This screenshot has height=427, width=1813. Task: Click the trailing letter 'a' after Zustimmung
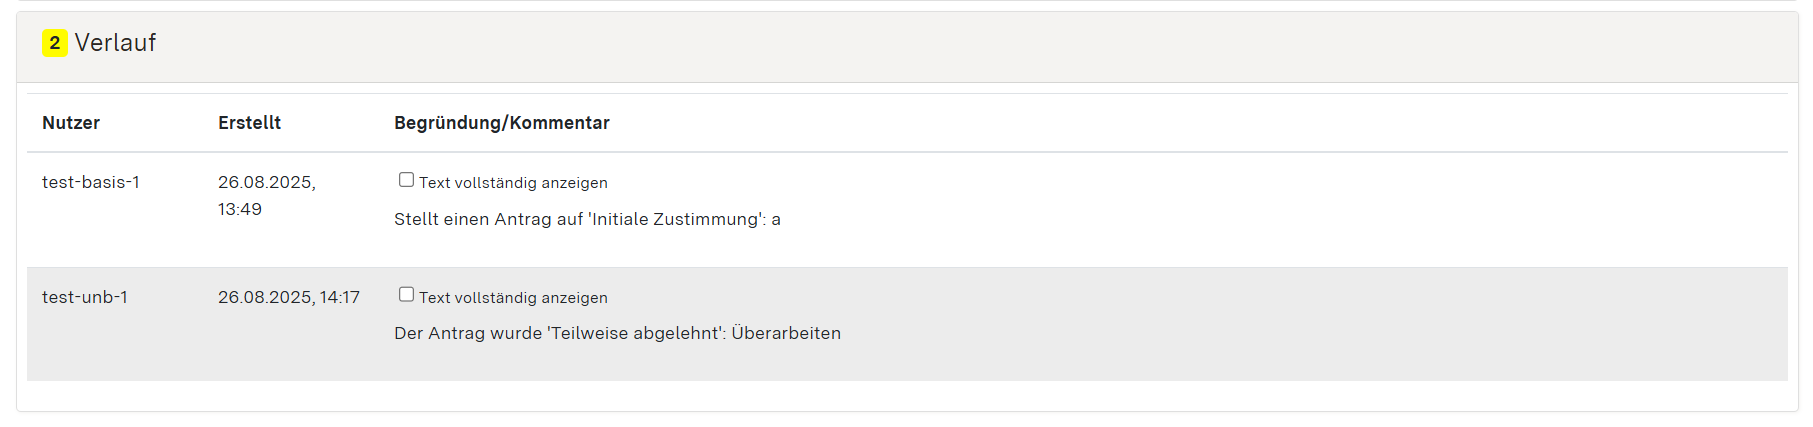(776, 220)
